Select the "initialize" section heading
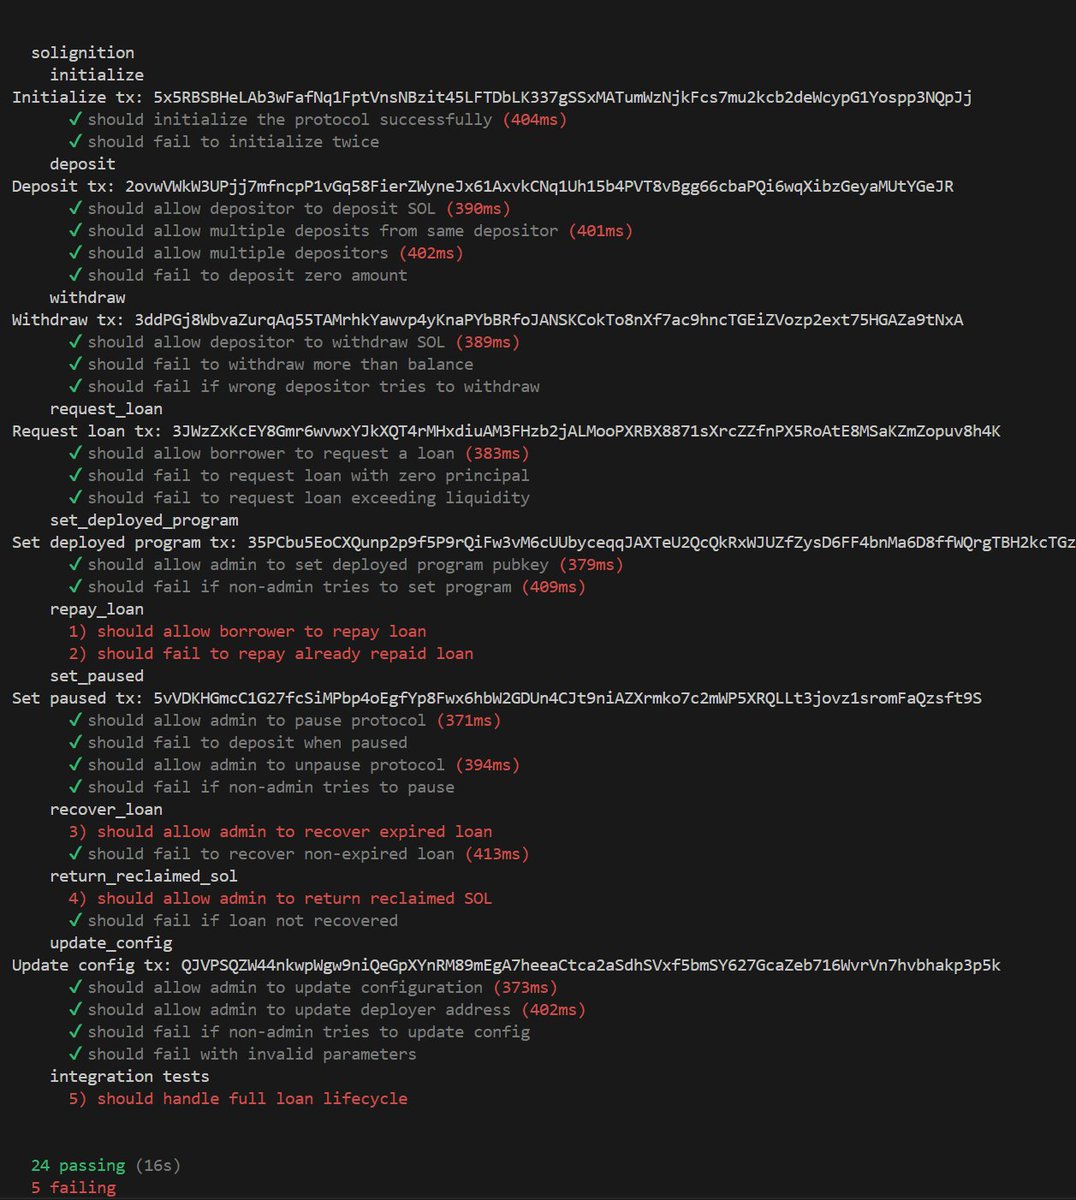The width and height of the screenshot is (1076, 1200). 97,75
